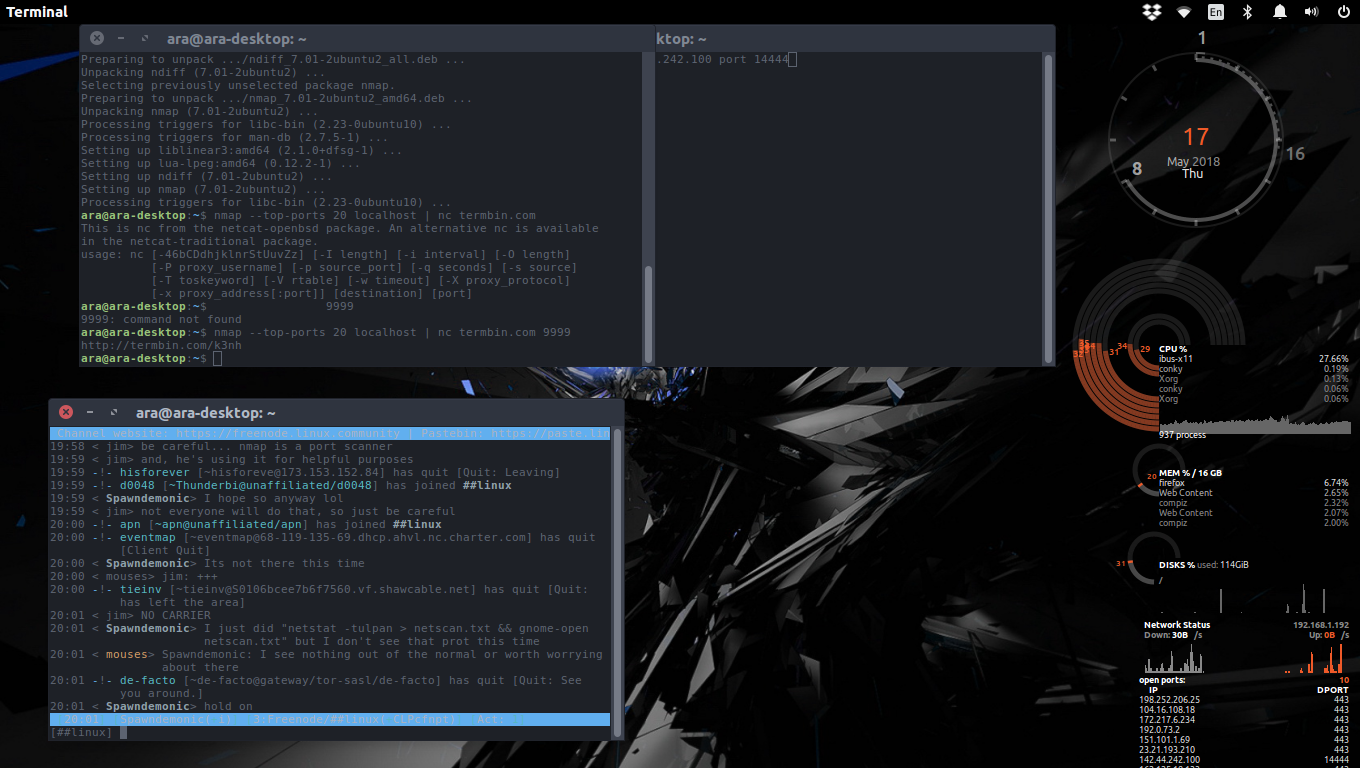The image size is (1360, 768).
Task: Click 'Setting up lua-lpeg:amd64 (0.12.2-1)' line
Action: (220, 163)
